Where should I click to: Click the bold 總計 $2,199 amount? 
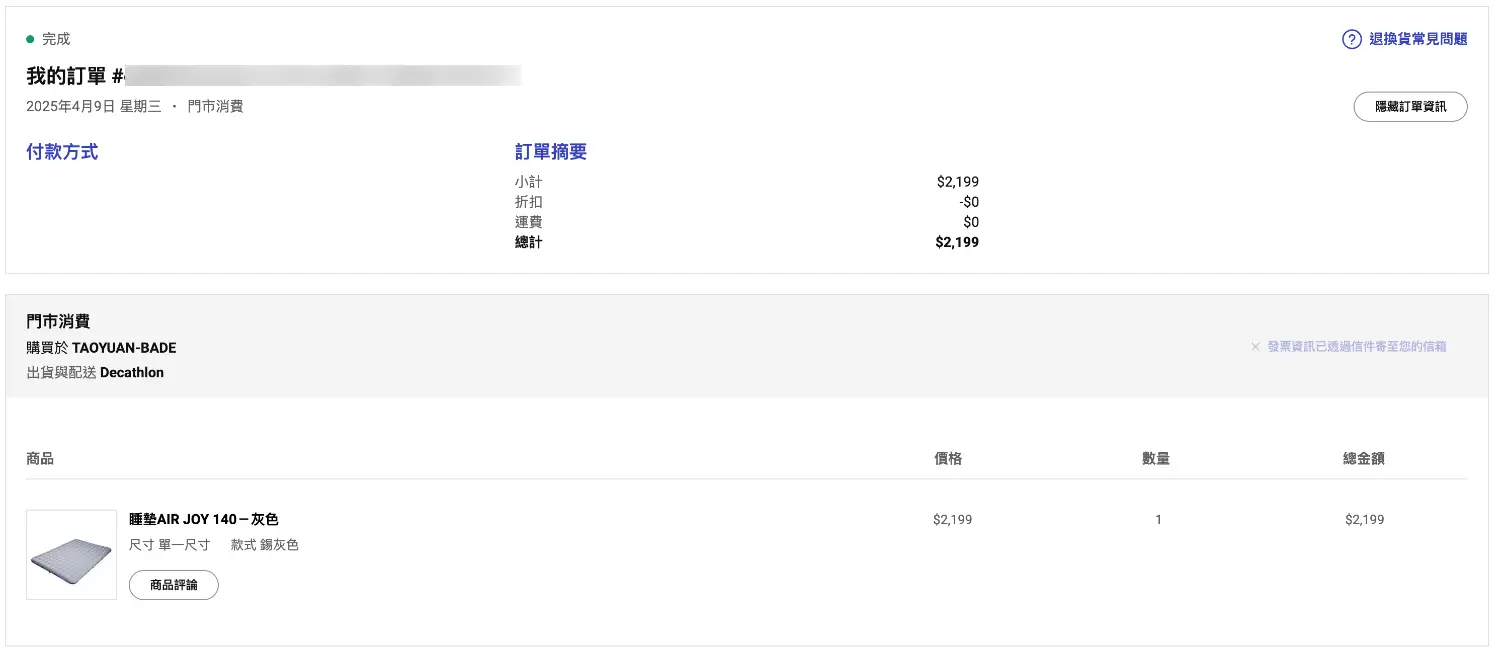(x=957, y=242)
